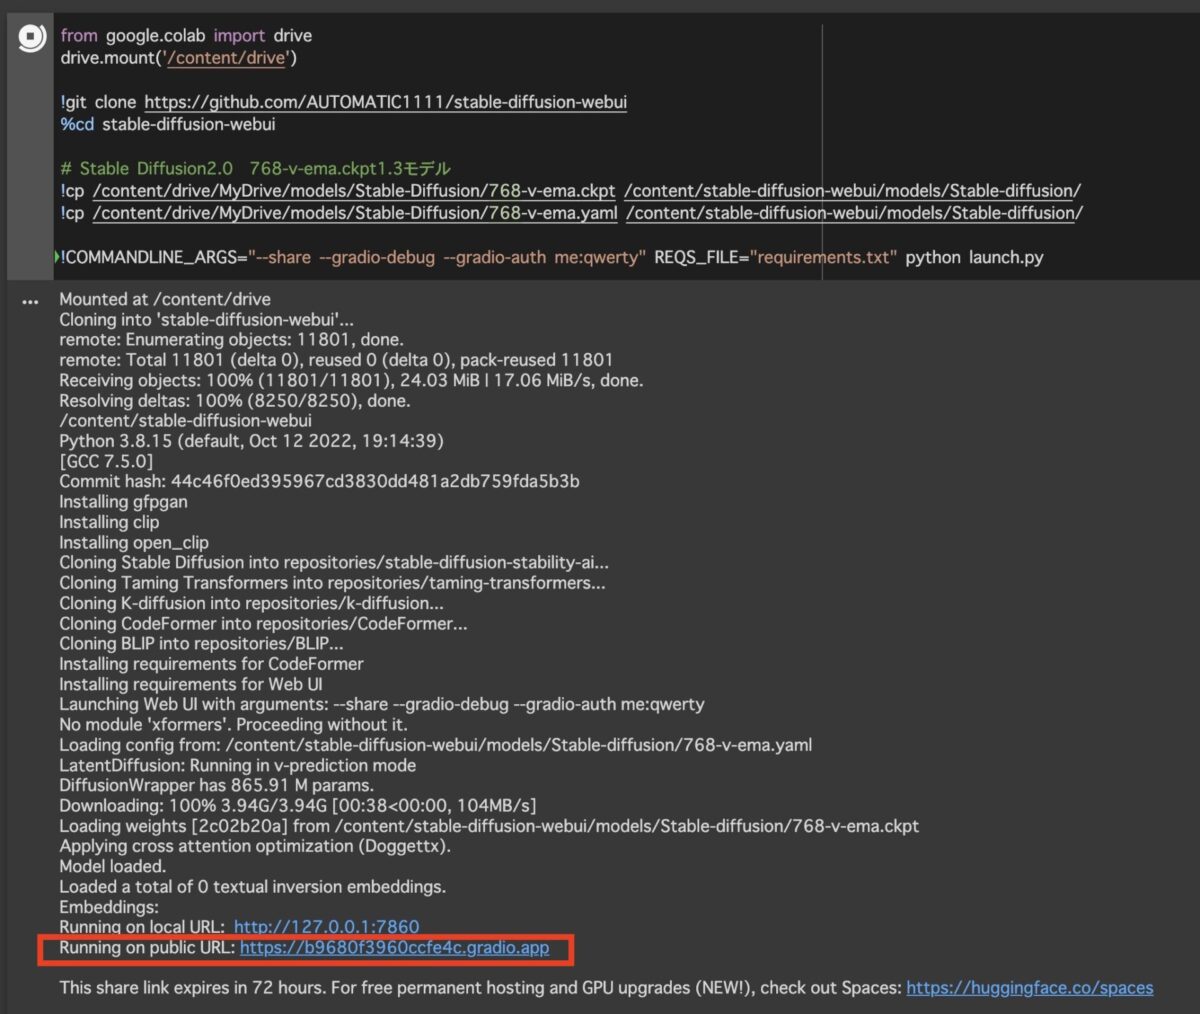The height and width of the screenshot is (1014, 1200).
Task: Click the '%cd stable-diffusion-webui' code line
Action: point(168,124)
